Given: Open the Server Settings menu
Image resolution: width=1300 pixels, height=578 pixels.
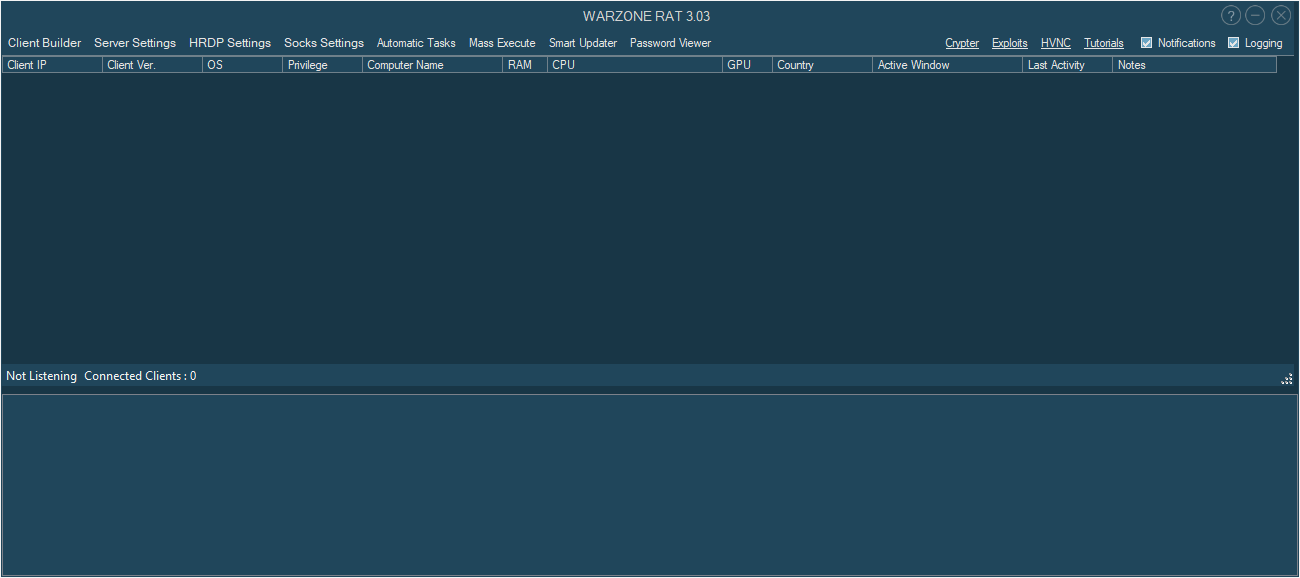Looking at the screenshot, I should tap(135, 43).
